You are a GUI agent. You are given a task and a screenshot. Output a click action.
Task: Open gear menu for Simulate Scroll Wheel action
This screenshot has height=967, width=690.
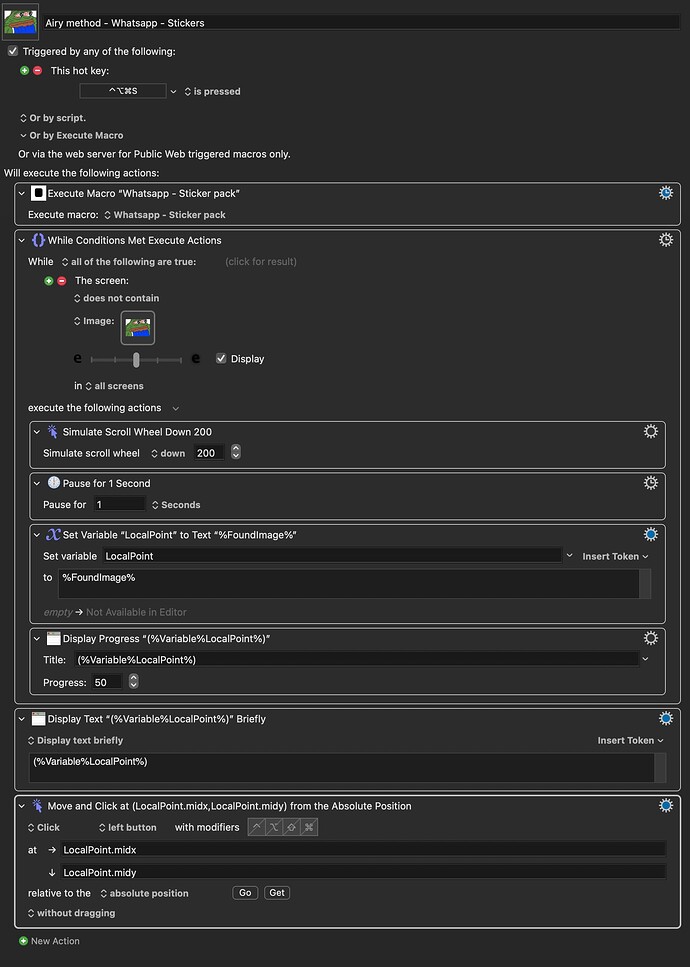click(x=650, y=432)
